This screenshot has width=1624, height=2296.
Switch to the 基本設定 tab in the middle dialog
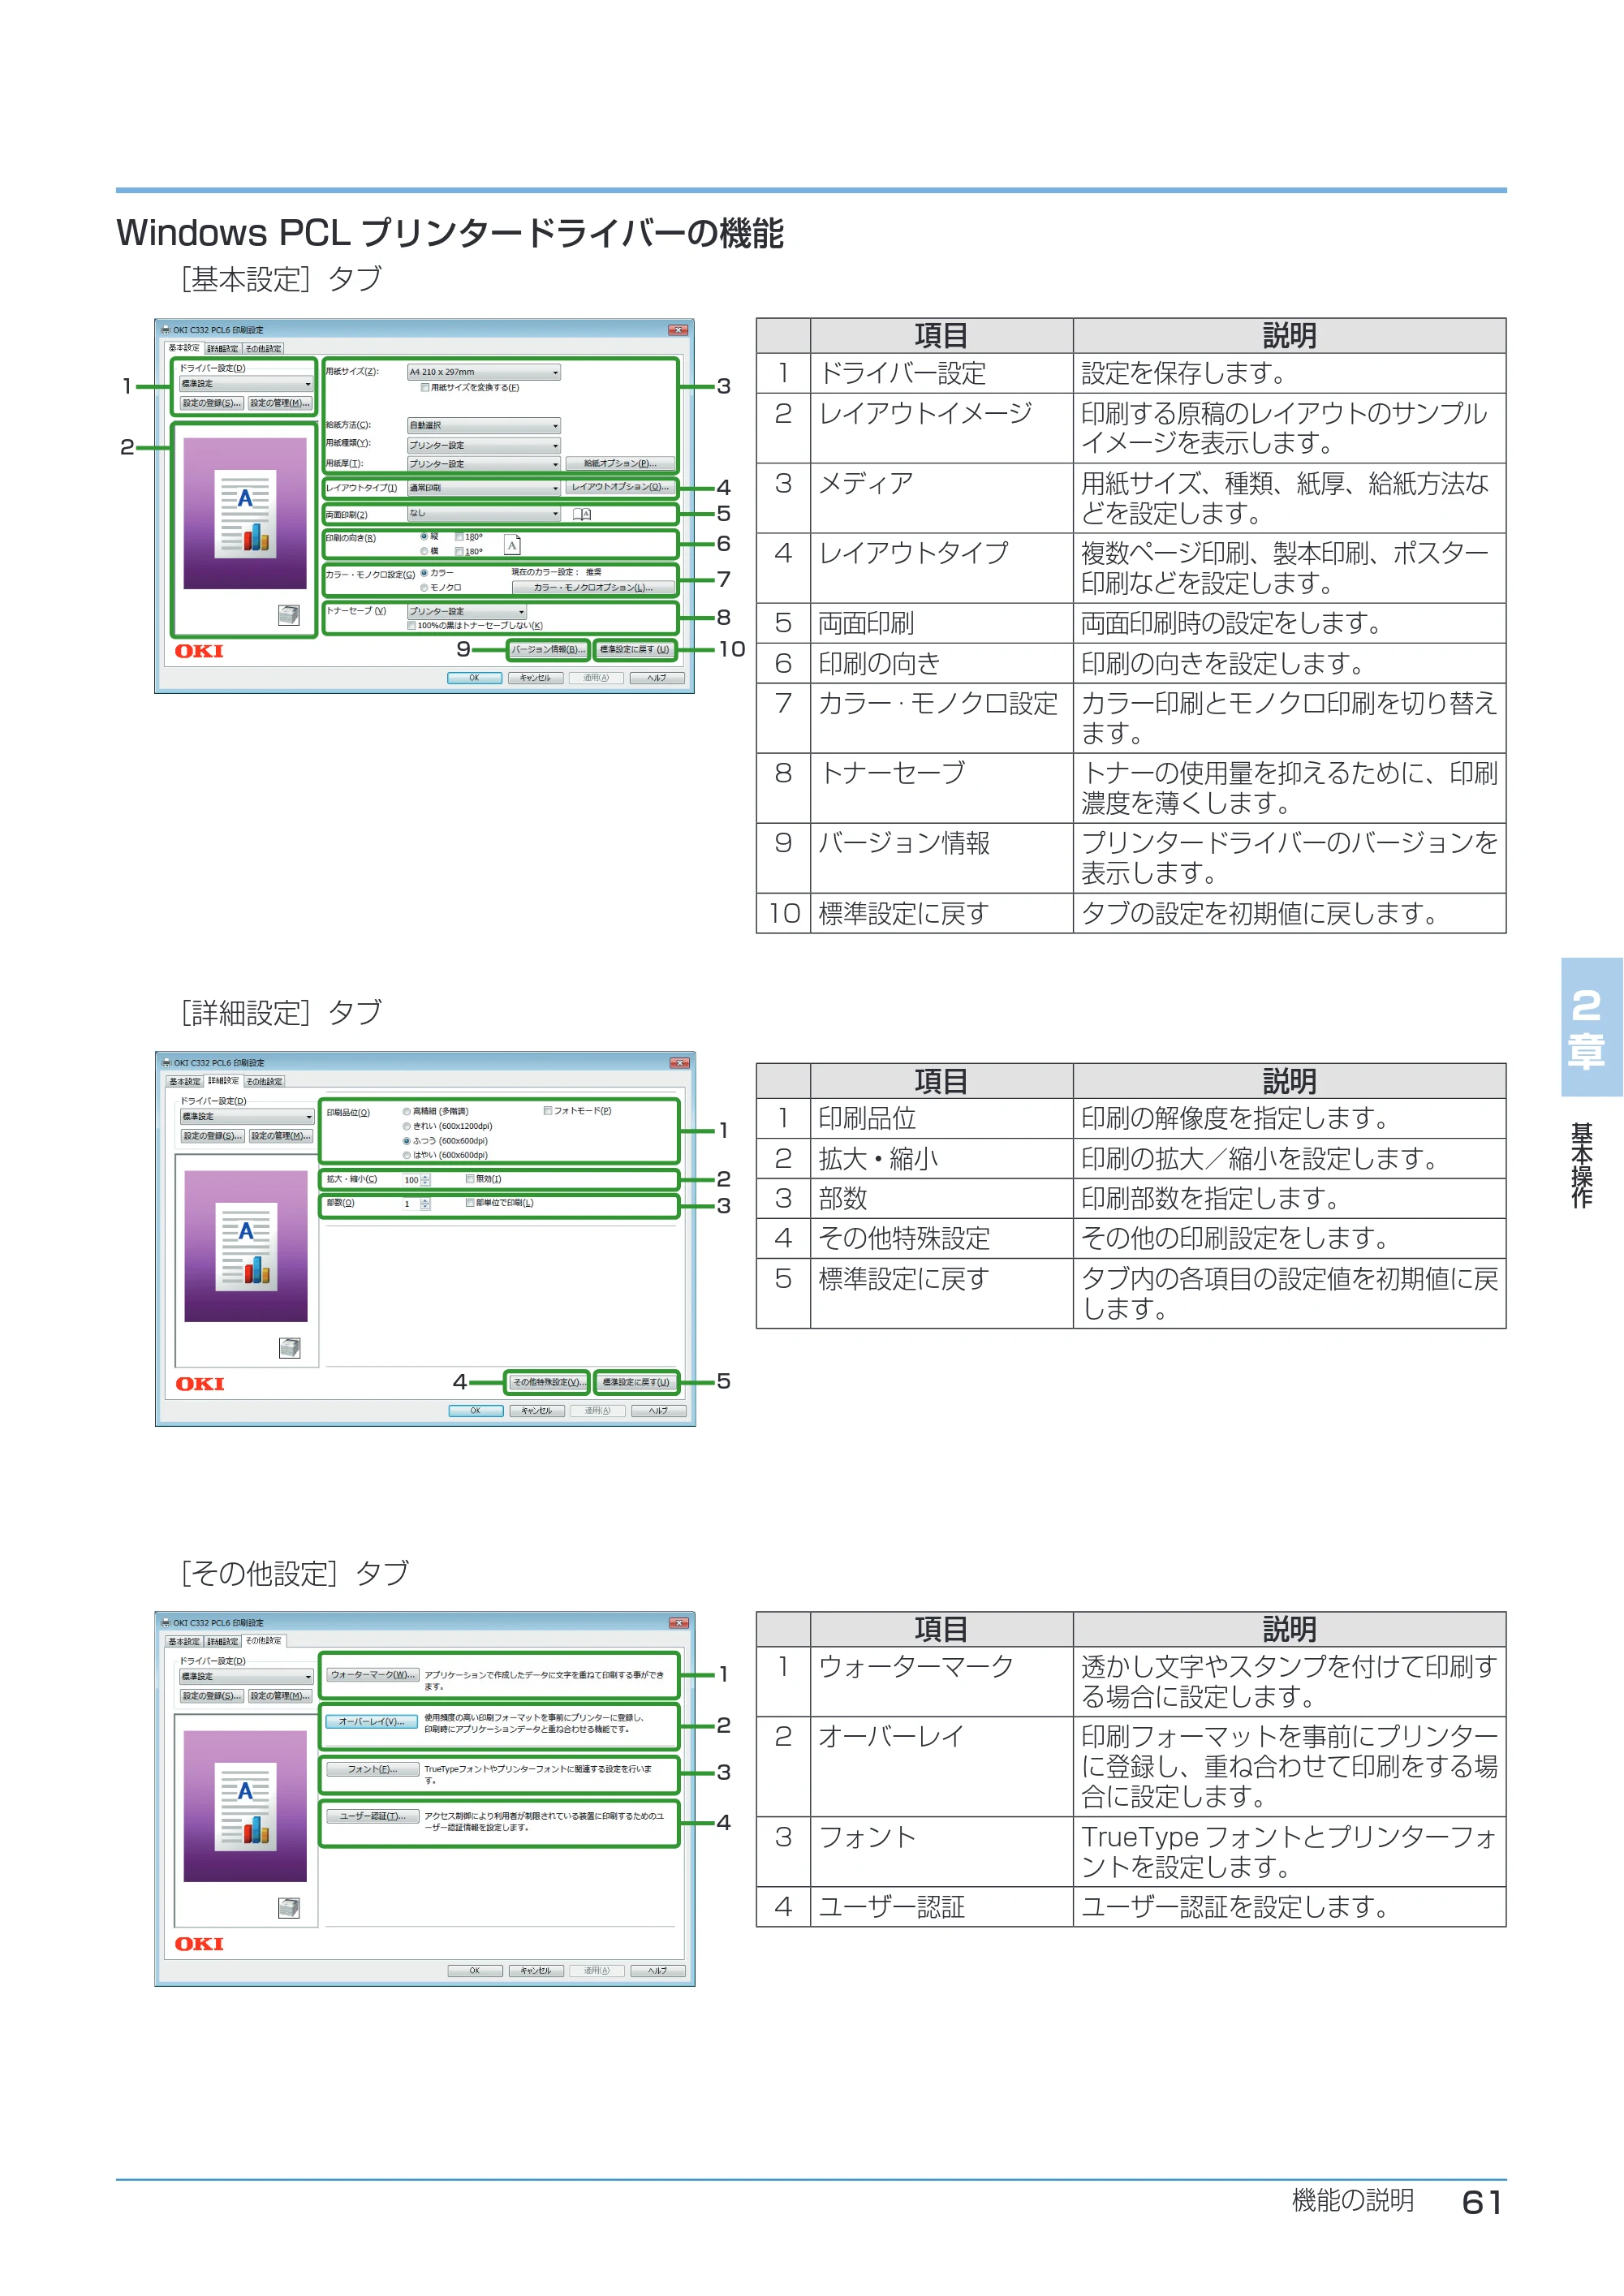coord(185,1082)
